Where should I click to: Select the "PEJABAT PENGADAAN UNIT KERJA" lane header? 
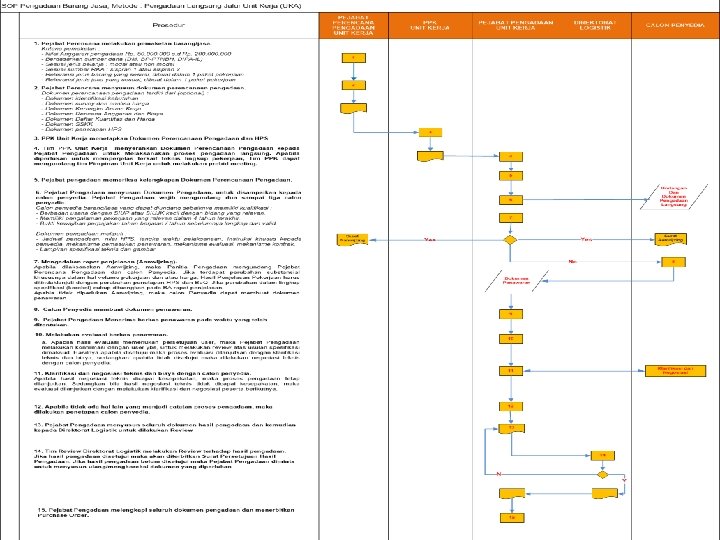515,25
